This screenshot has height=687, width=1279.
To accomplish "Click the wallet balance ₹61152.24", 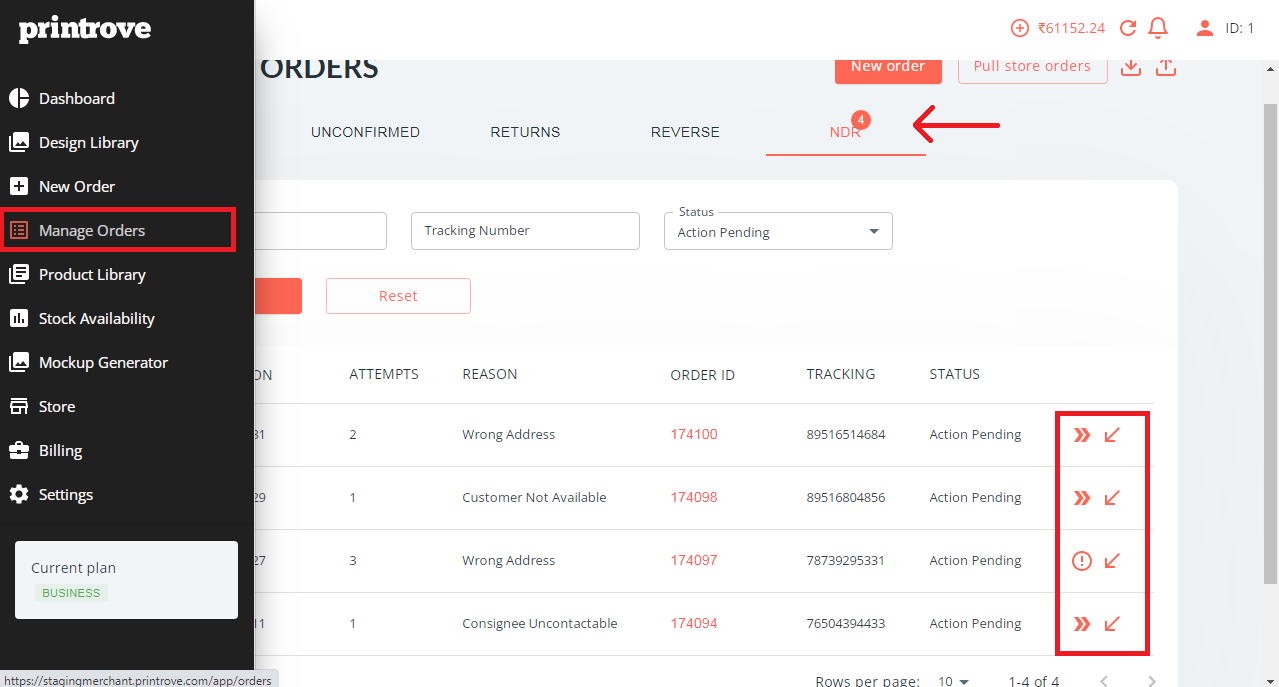I will 1071,28.
